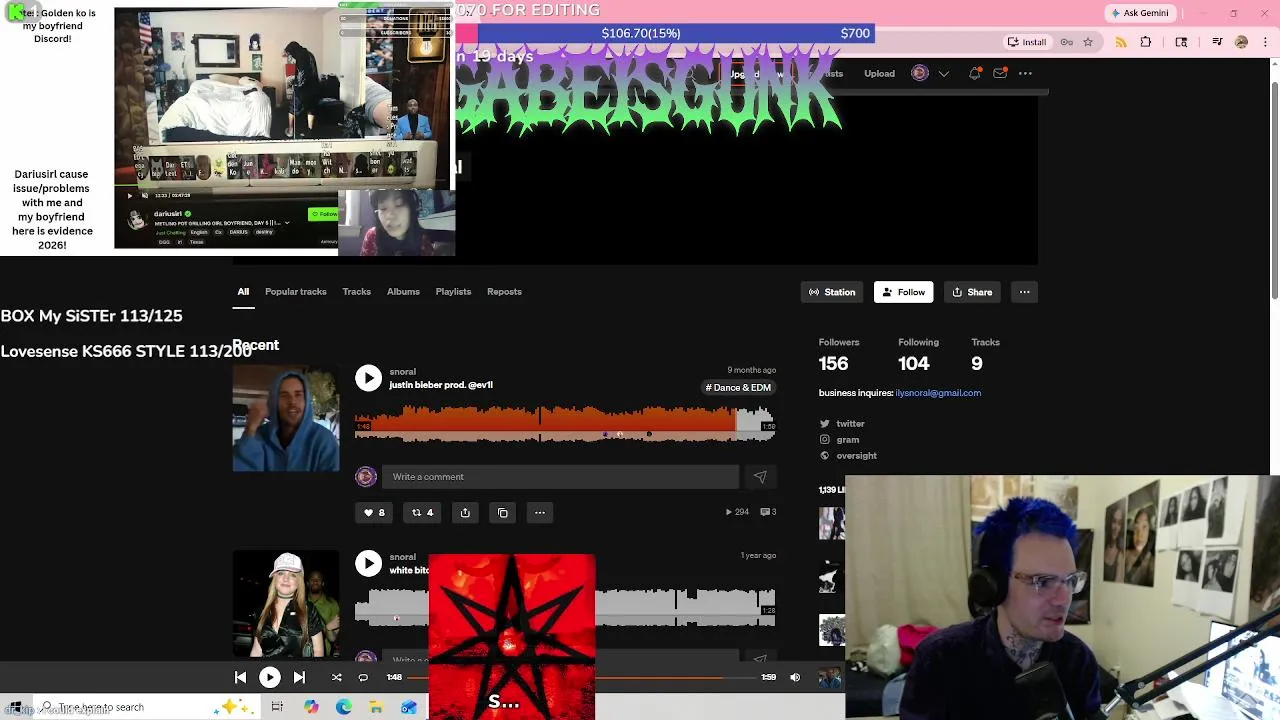Image resolution: width=1280 pixels, height=720 pixels.
Task: Open more options under justin bieber track
Action: coord(540,513)
